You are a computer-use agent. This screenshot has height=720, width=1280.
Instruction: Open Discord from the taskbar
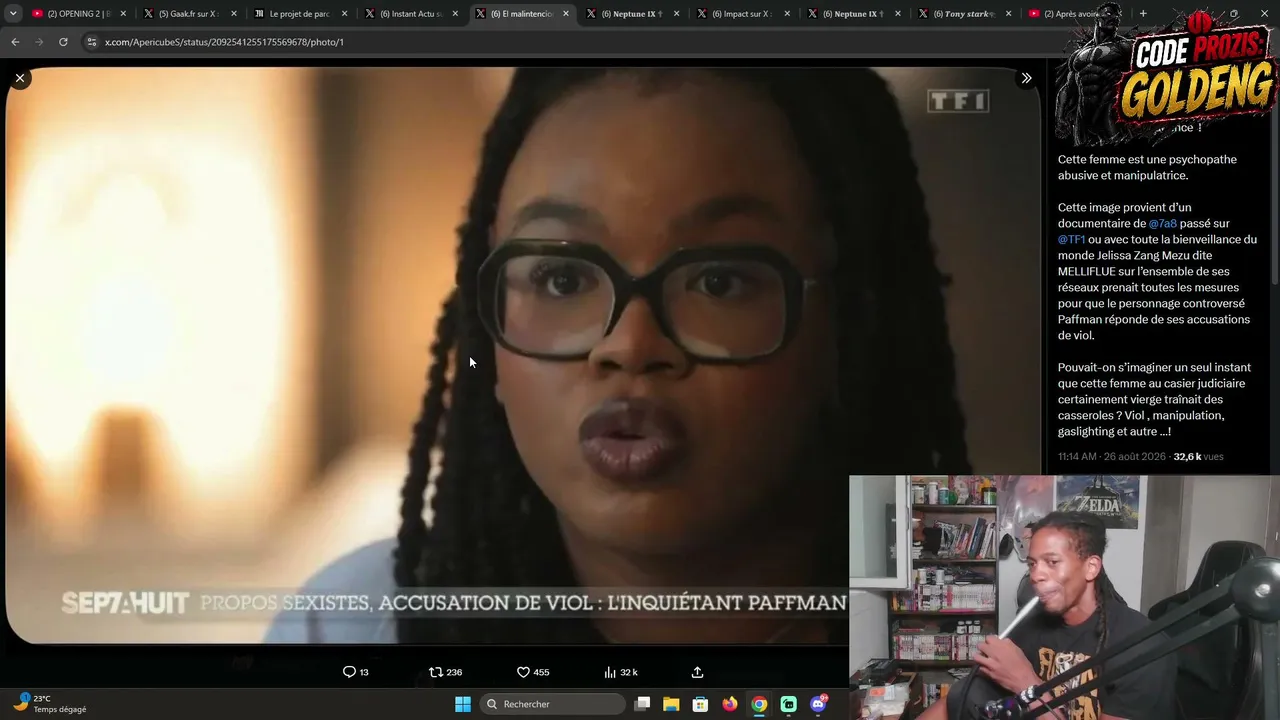pyautogui.click(x=818, y=704)
